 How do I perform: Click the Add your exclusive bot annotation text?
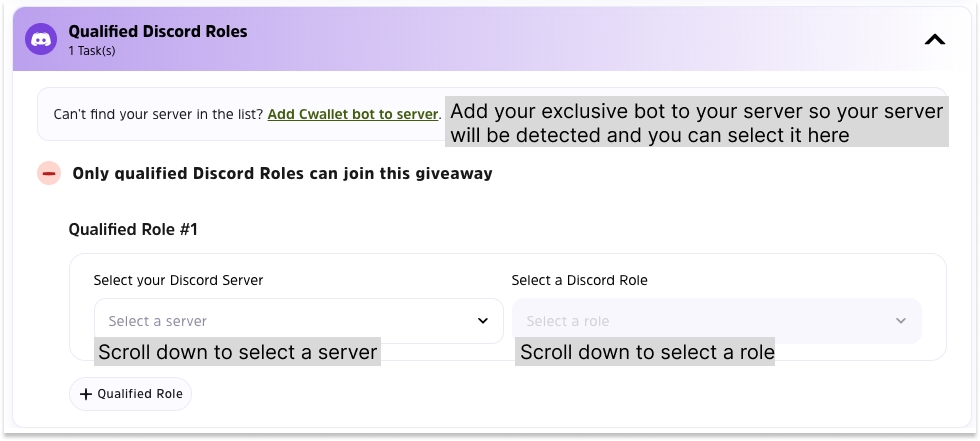(x=697, y=122)
